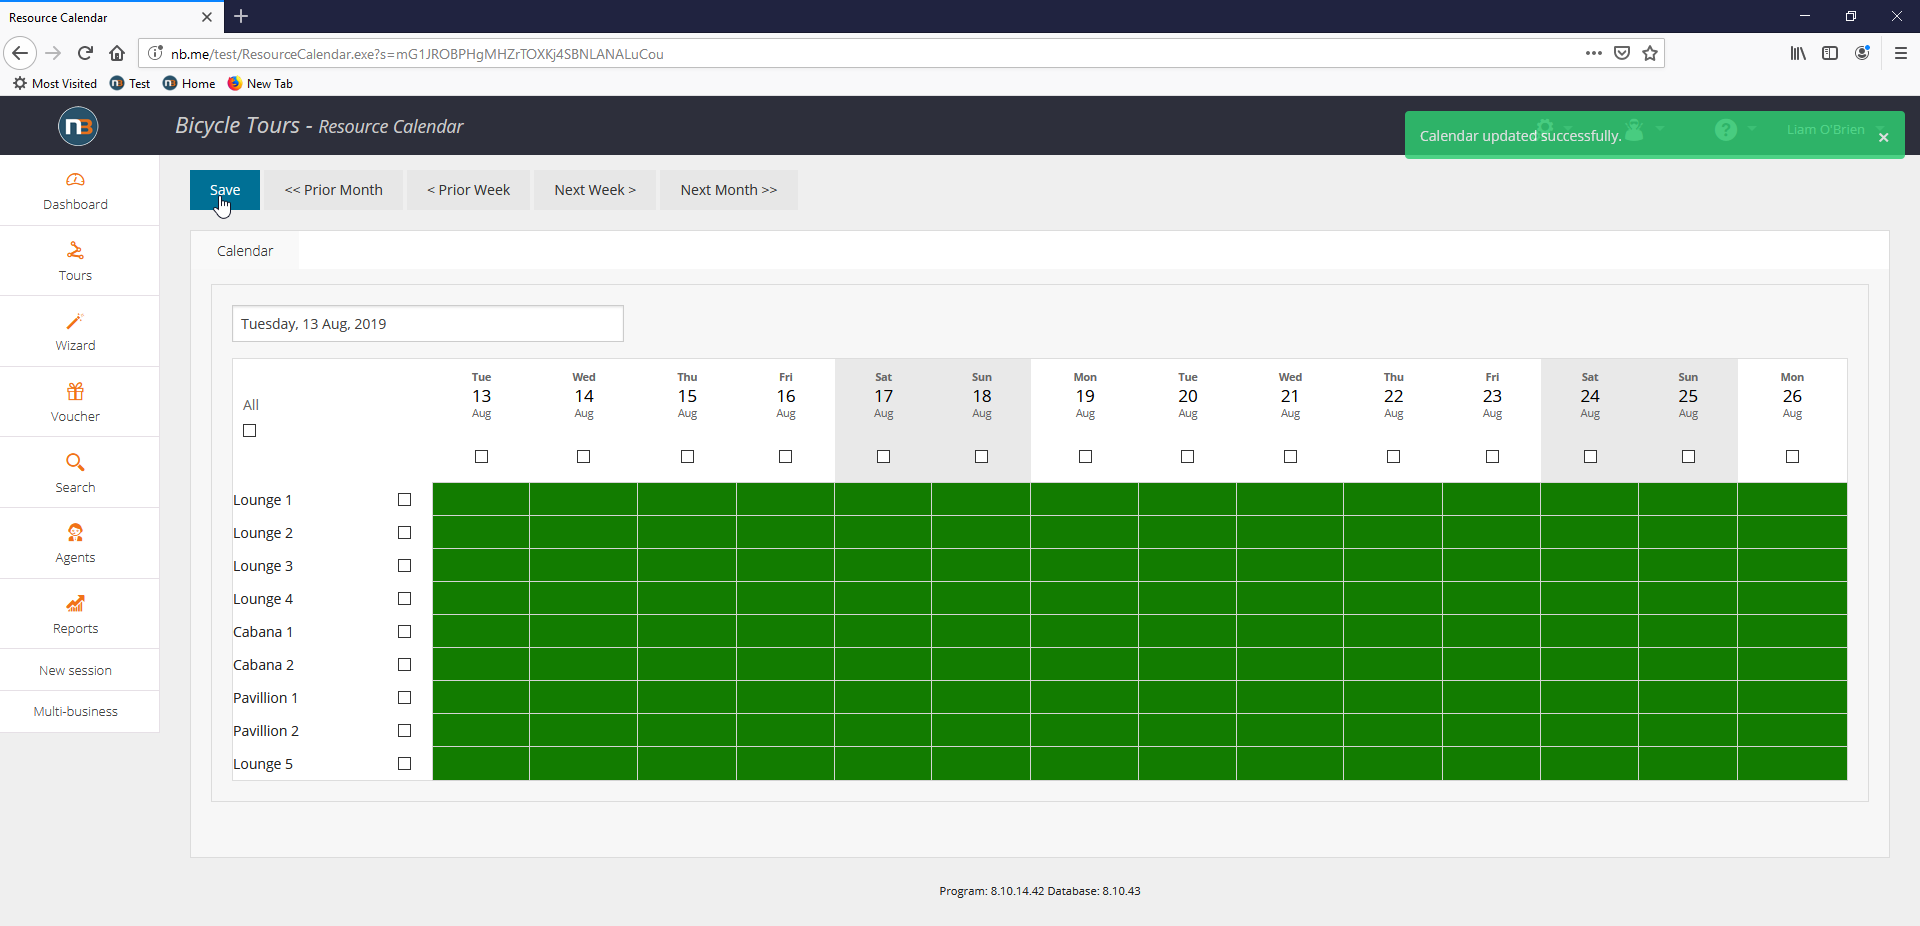
Task: Open Firefox account icon
Action: pos(1862,53)
